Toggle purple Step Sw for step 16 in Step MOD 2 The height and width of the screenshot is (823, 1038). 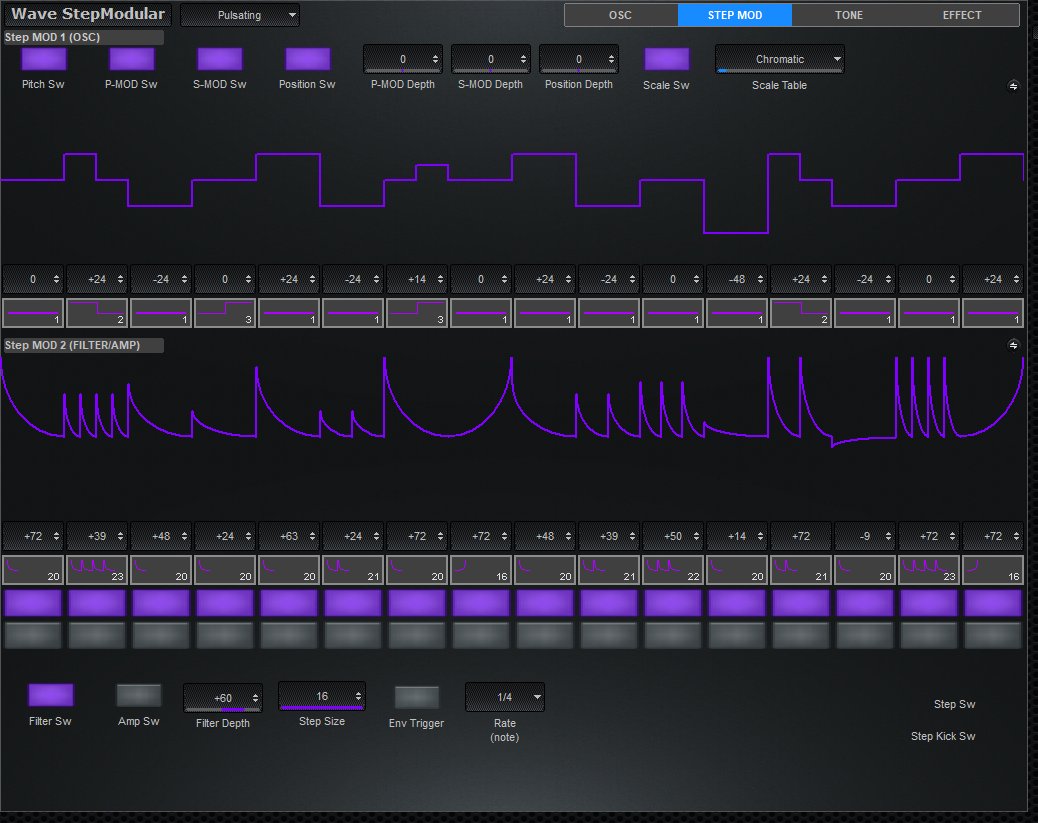click(993, 603)
